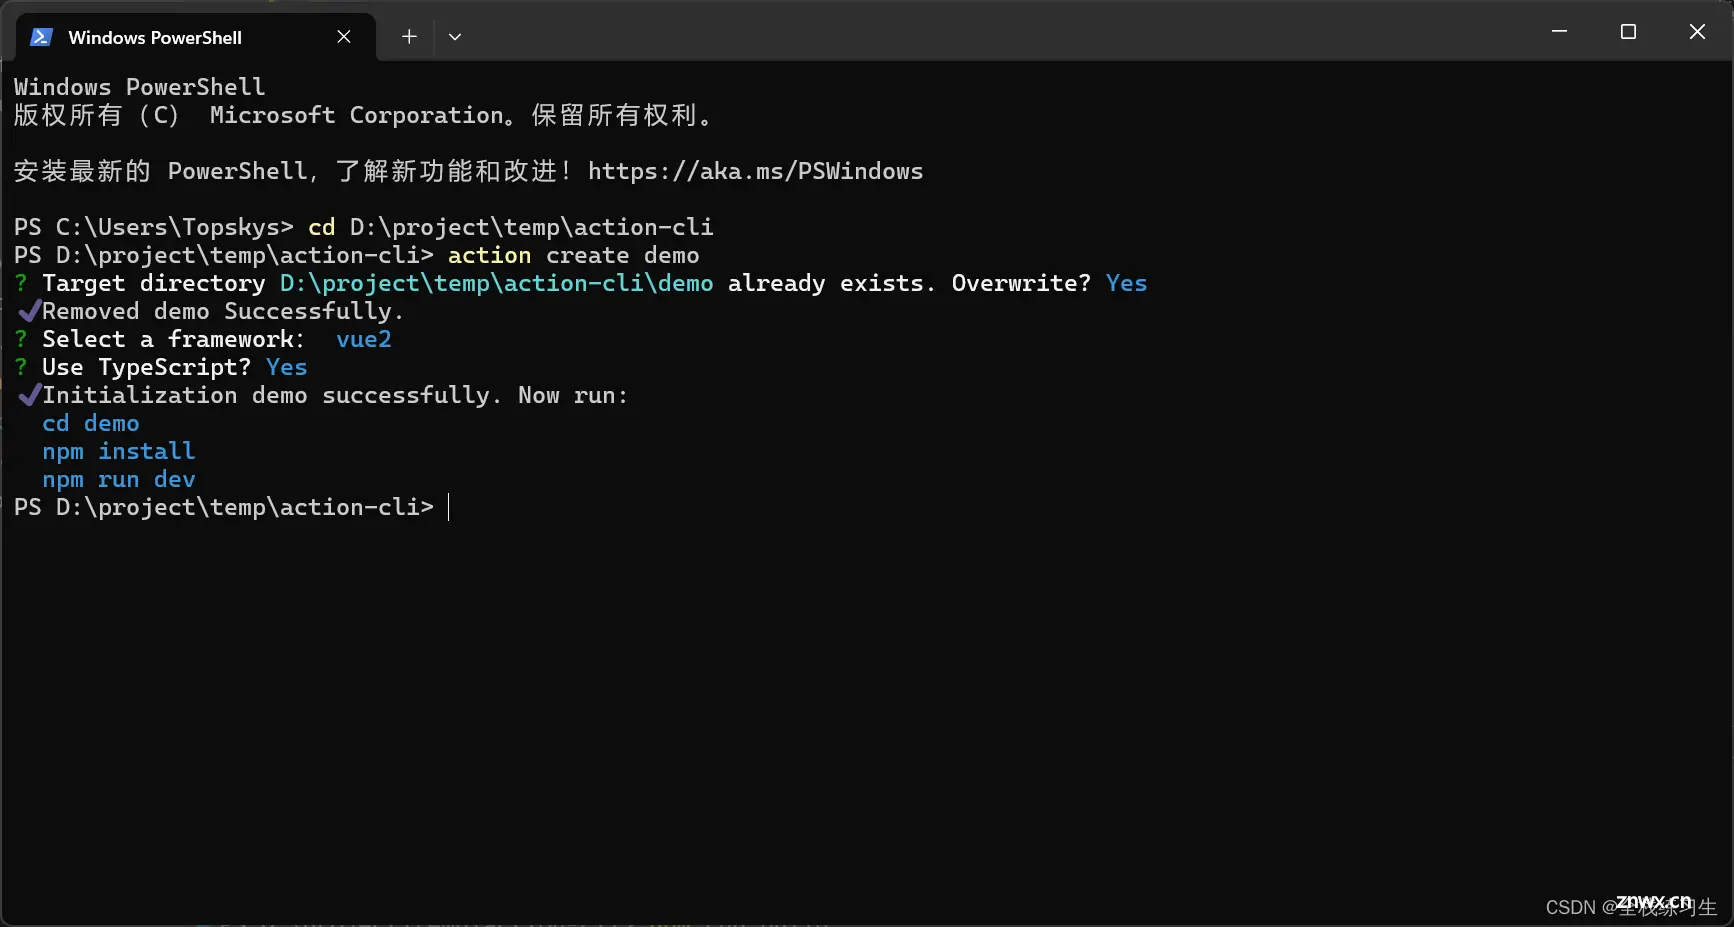Open a new tab with plus button
Viewport: 1734px width, 927px height.
coord(409,37)
